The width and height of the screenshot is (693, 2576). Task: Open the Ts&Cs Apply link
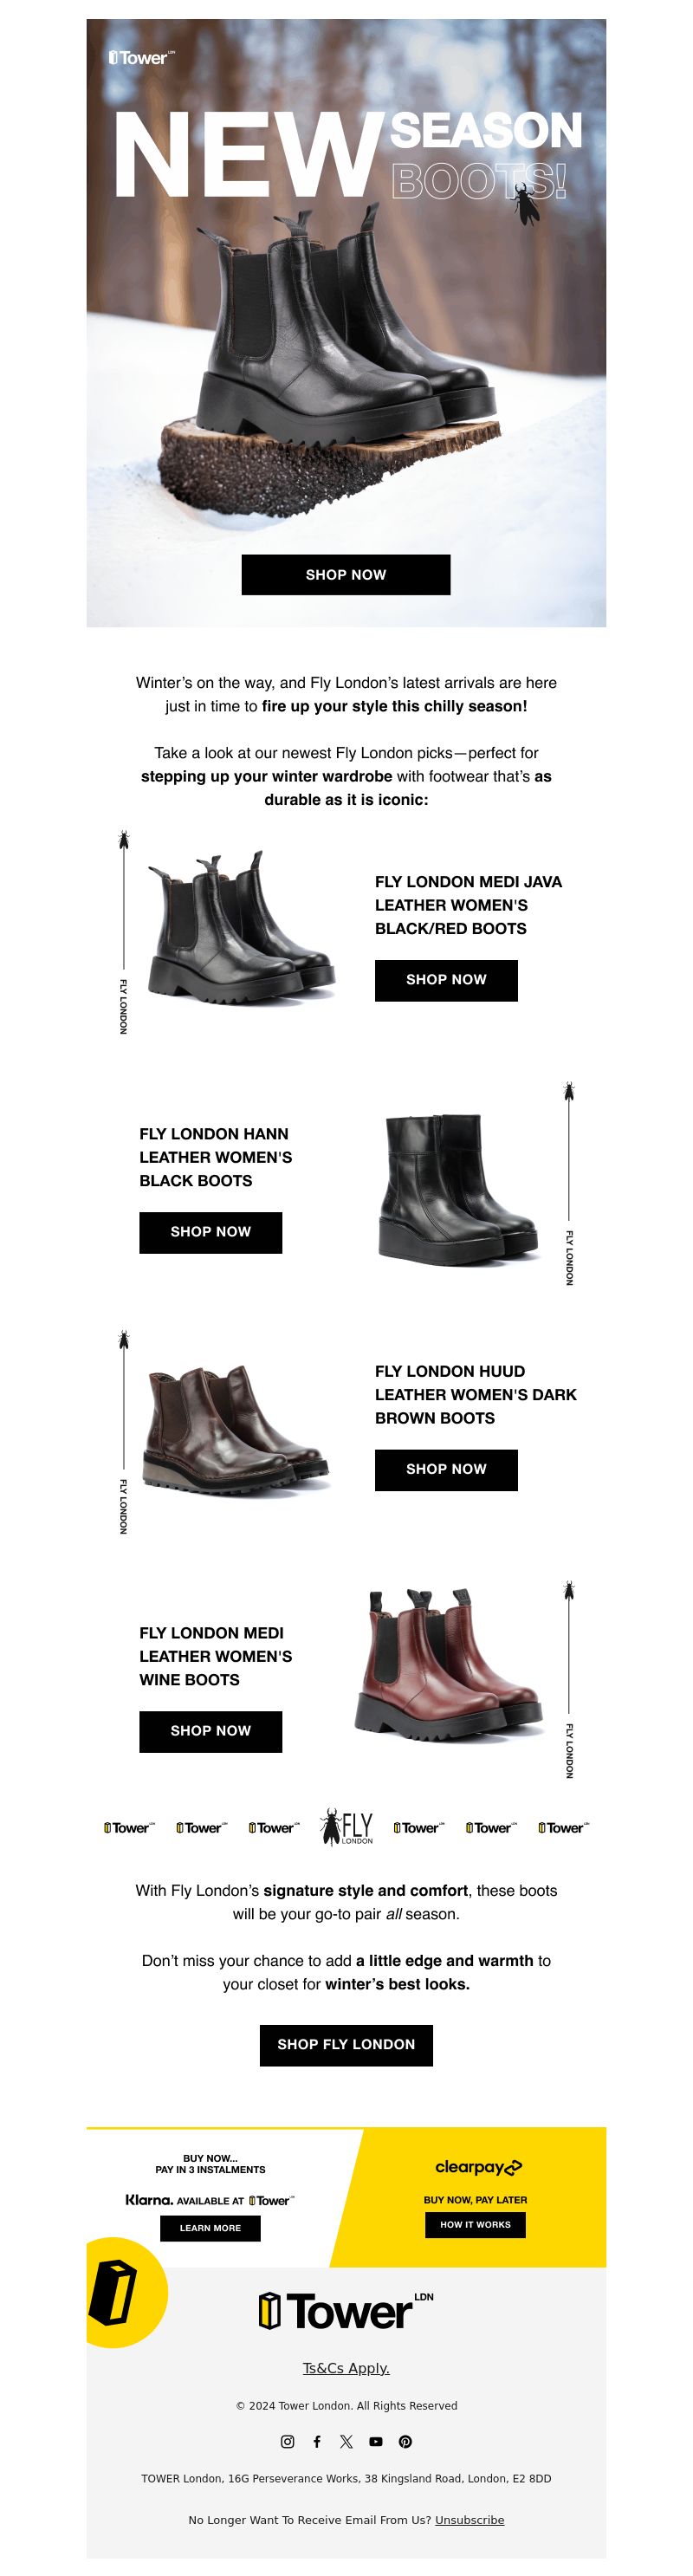346,2368
